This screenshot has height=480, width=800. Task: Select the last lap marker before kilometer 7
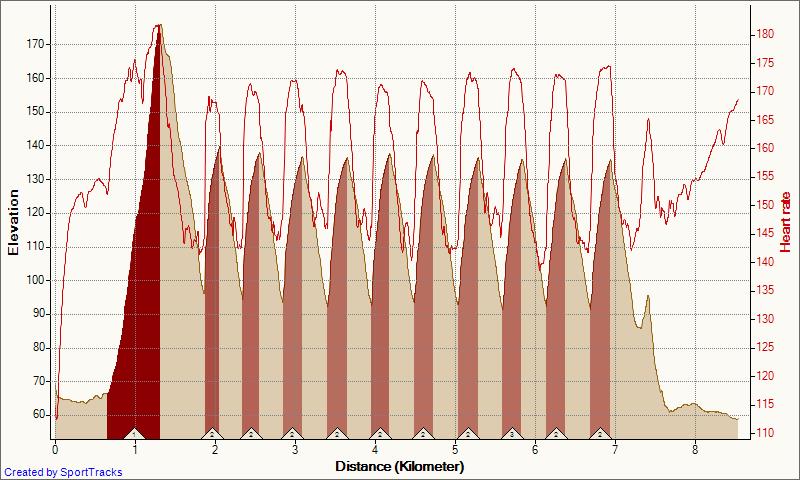click(x=600, y=433)
